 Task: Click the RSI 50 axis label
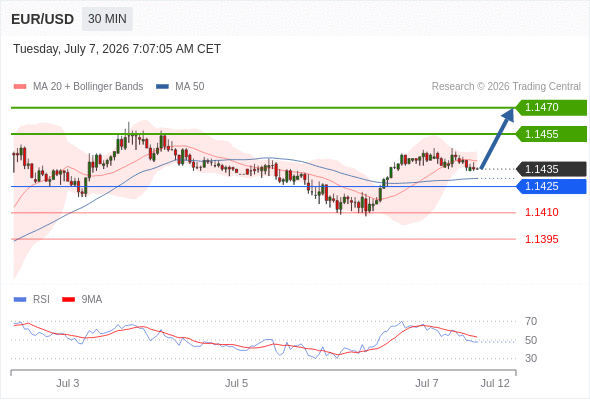[531, 340]
